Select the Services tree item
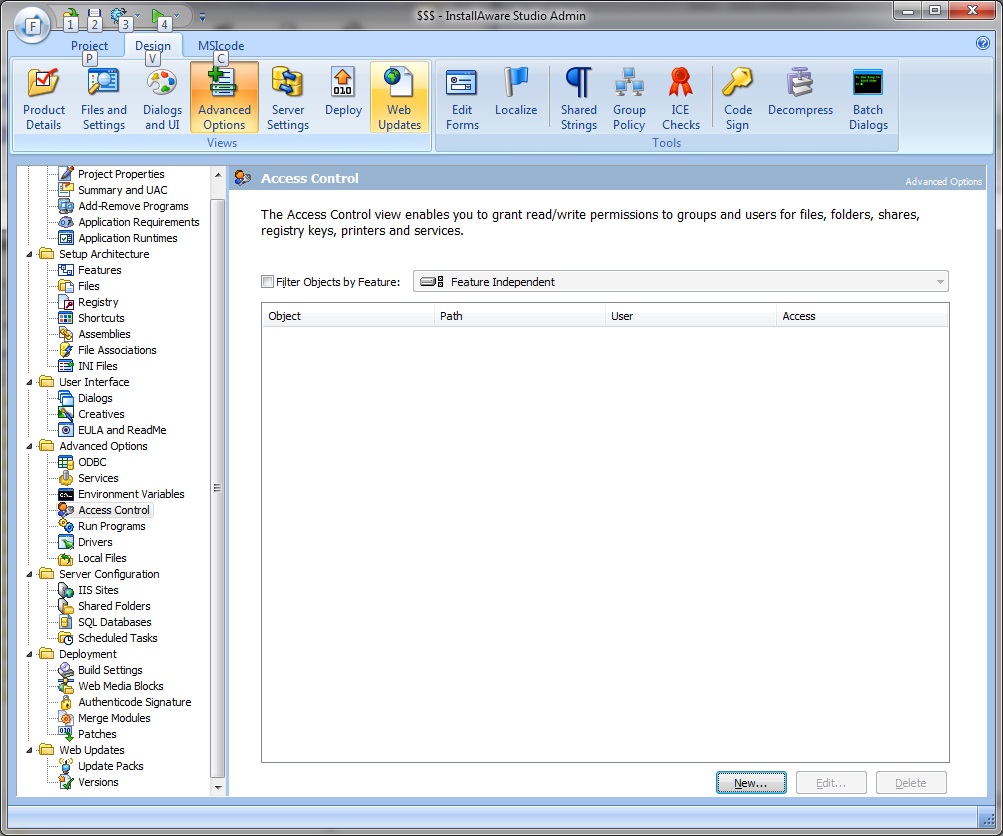 coord(98,478)
